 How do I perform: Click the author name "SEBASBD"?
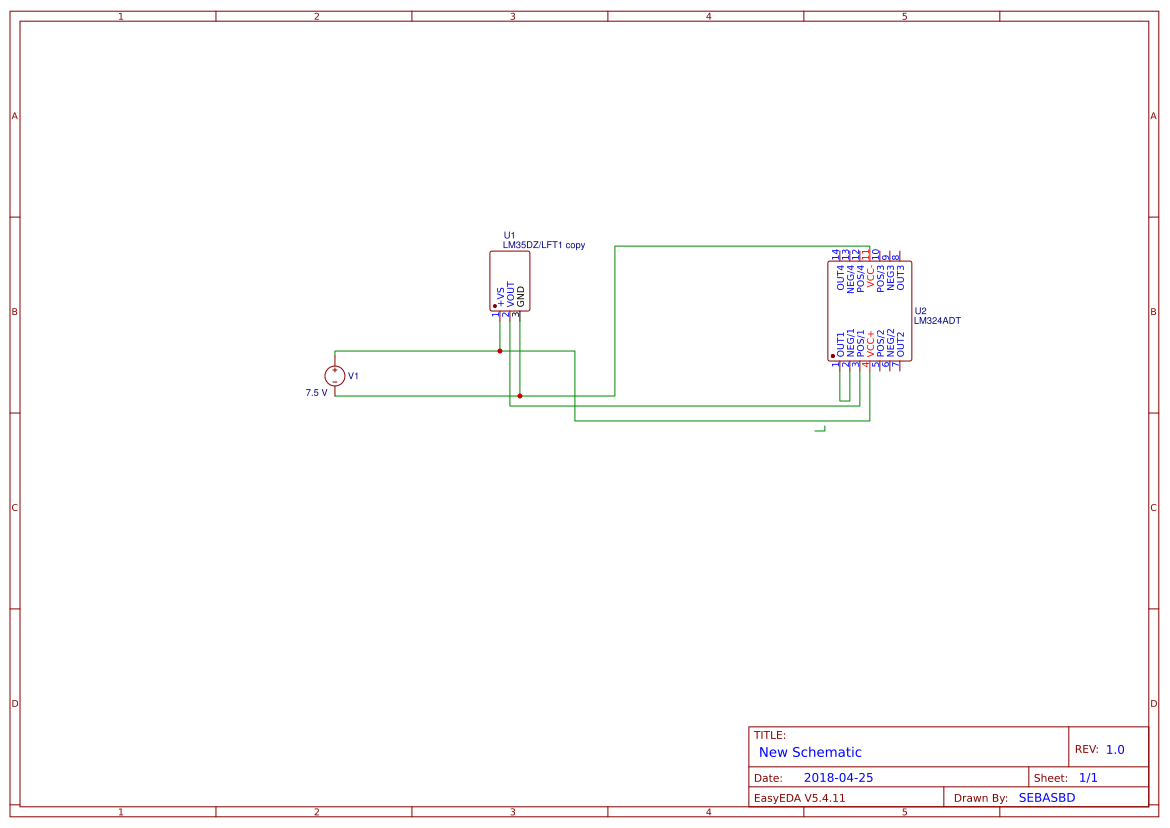pyautogui.click(x=1047, y=798)
